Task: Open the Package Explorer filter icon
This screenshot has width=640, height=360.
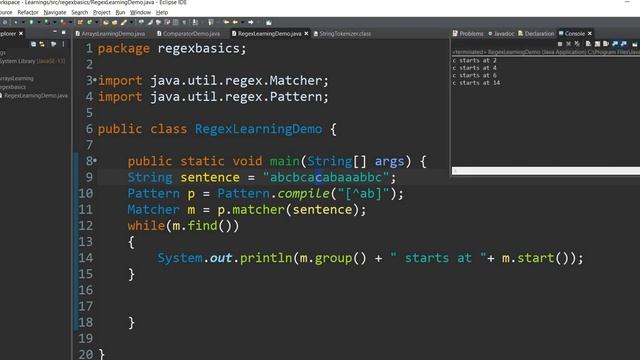Action: pos(53,44)
